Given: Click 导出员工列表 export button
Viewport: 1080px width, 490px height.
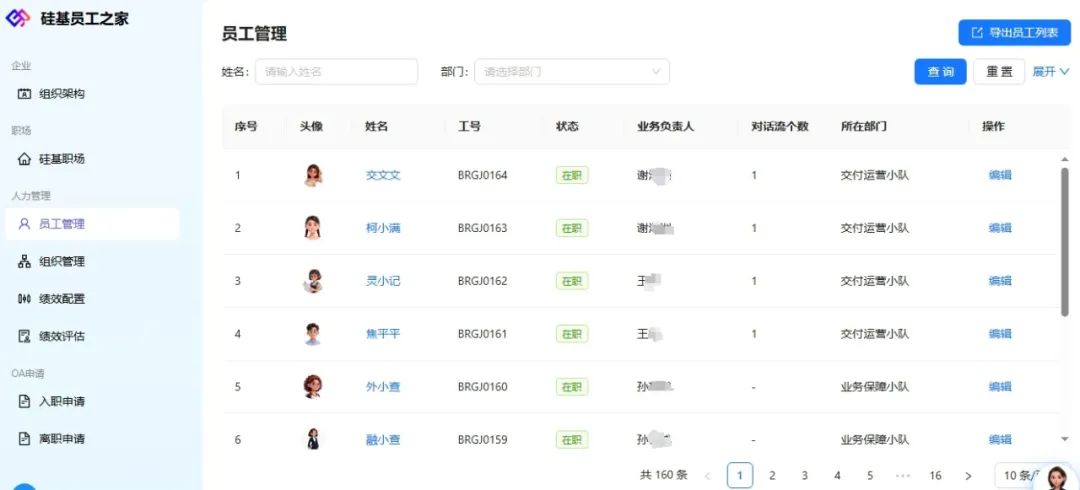Looking at the screenshot, I should pos(1014,33).
